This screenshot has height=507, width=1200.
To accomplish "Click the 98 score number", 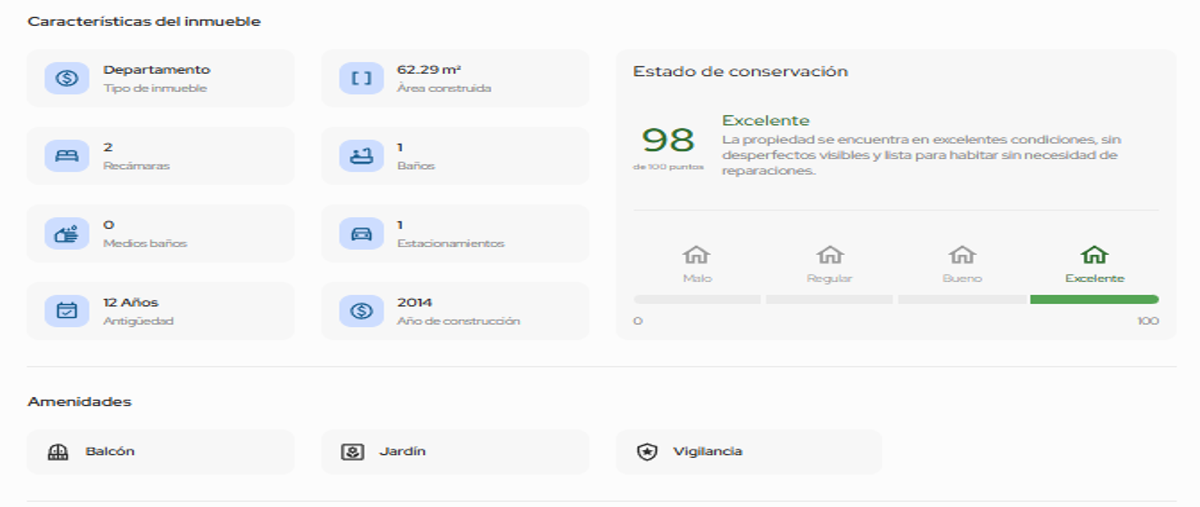I will click(x=668, y=140).
